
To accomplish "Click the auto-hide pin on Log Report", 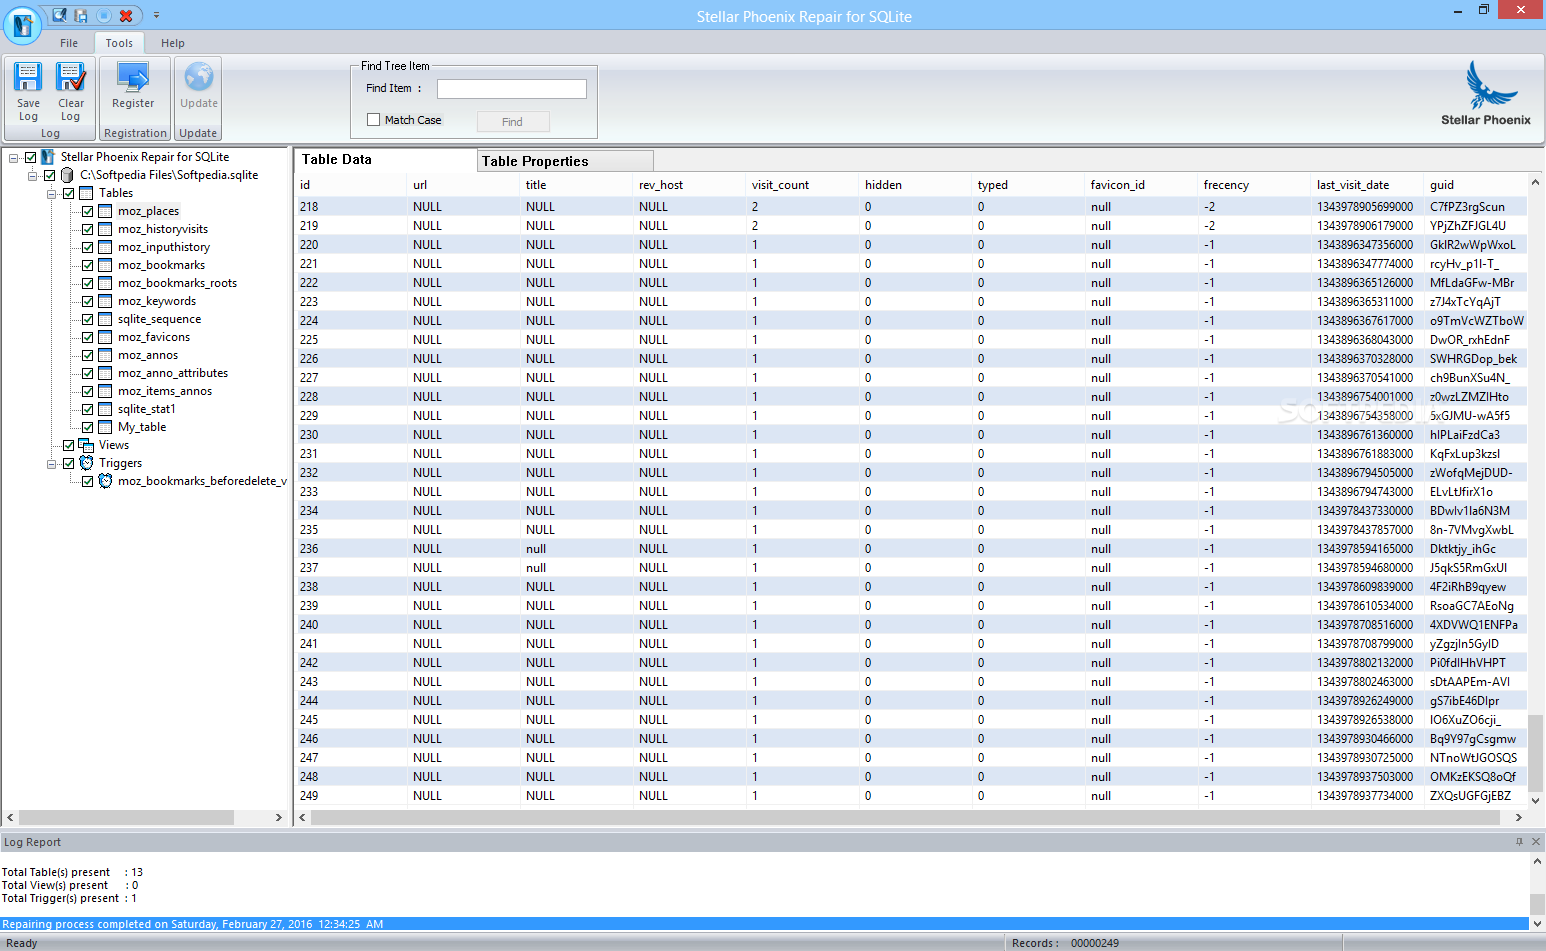I will pos(1519,842).
